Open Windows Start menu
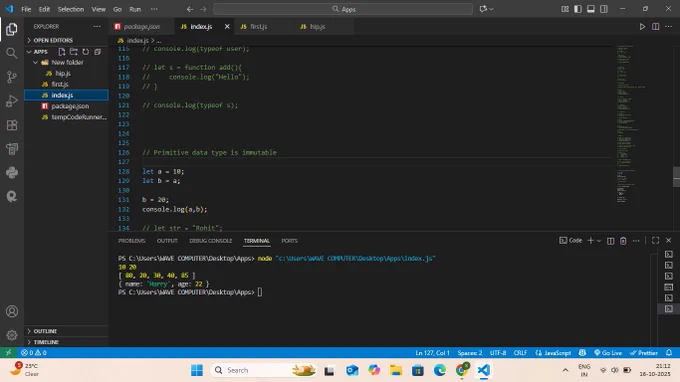Viewport: 680px width, 382px height. (196, 370)
